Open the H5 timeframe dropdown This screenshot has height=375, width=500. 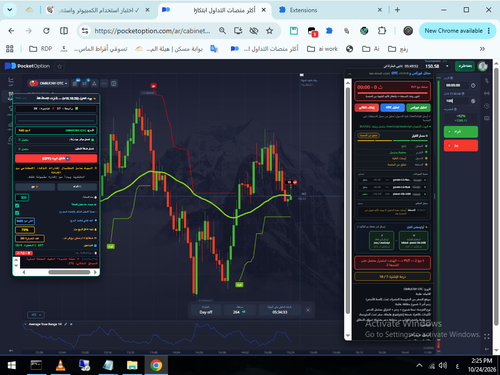[36, 315]
